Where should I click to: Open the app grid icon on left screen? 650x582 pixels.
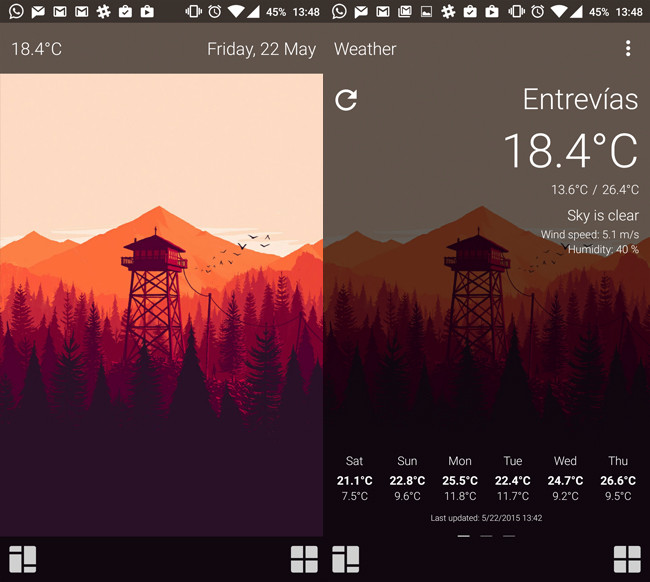tap(304, 559)
